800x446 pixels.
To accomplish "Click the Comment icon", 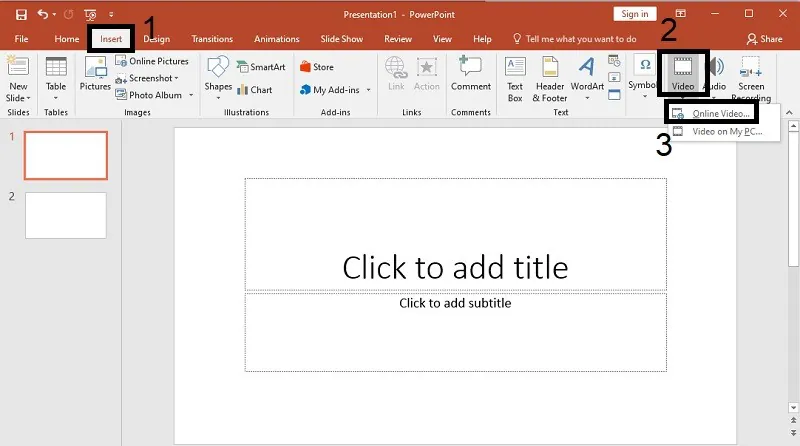I will (x=470, y=75).
